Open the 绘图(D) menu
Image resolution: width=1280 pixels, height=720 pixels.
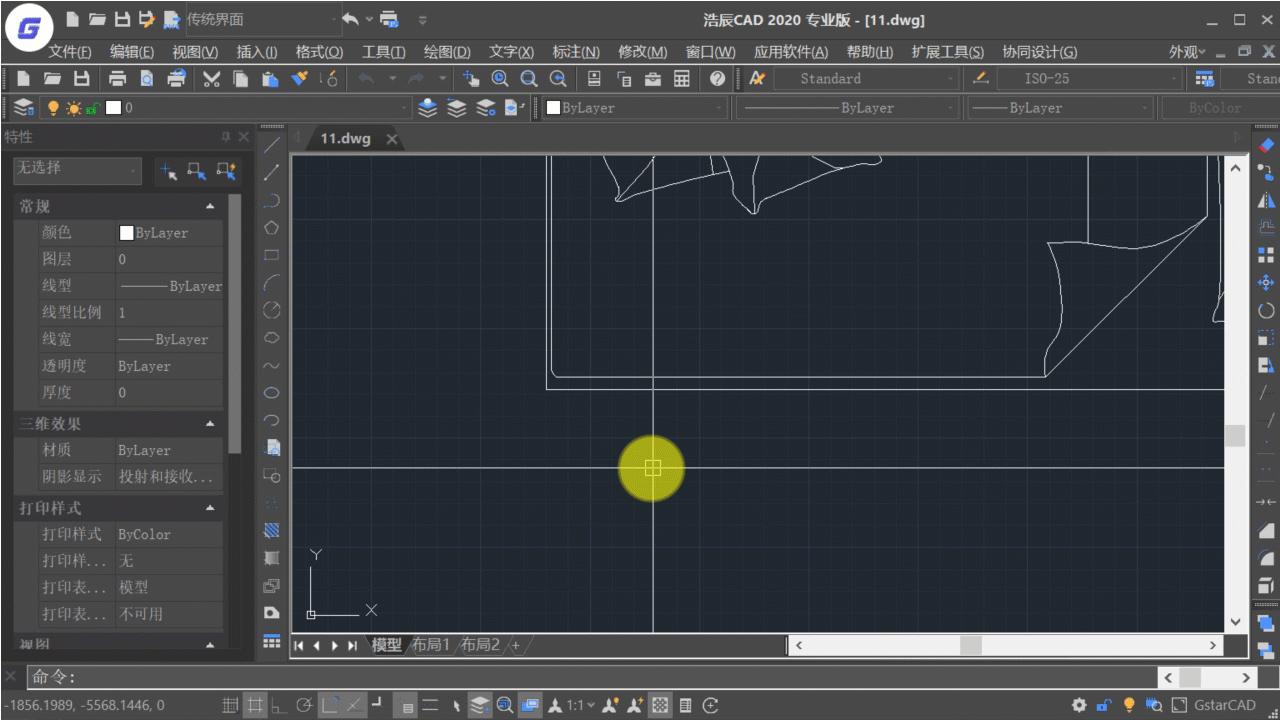click(447, 52)
